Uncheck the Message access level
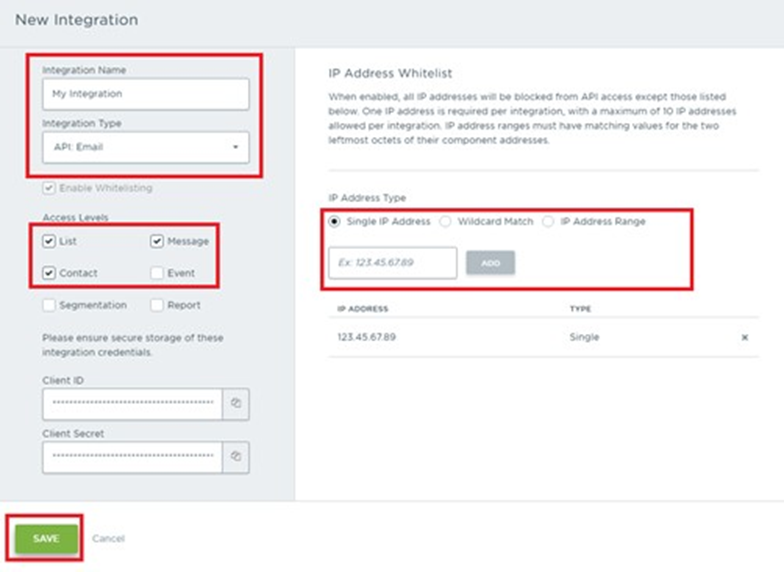This screenshot has width=784, height=572. (158, 241)
